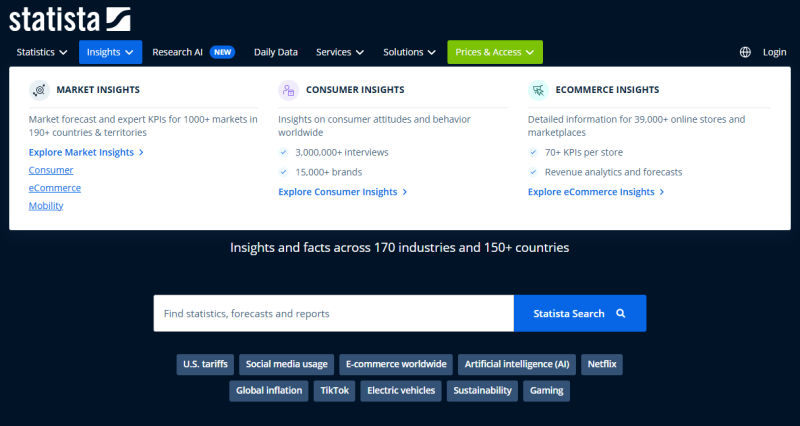Screen dimensions: 800x426
Task: Open Research AI page
Action: click(178, 52)
